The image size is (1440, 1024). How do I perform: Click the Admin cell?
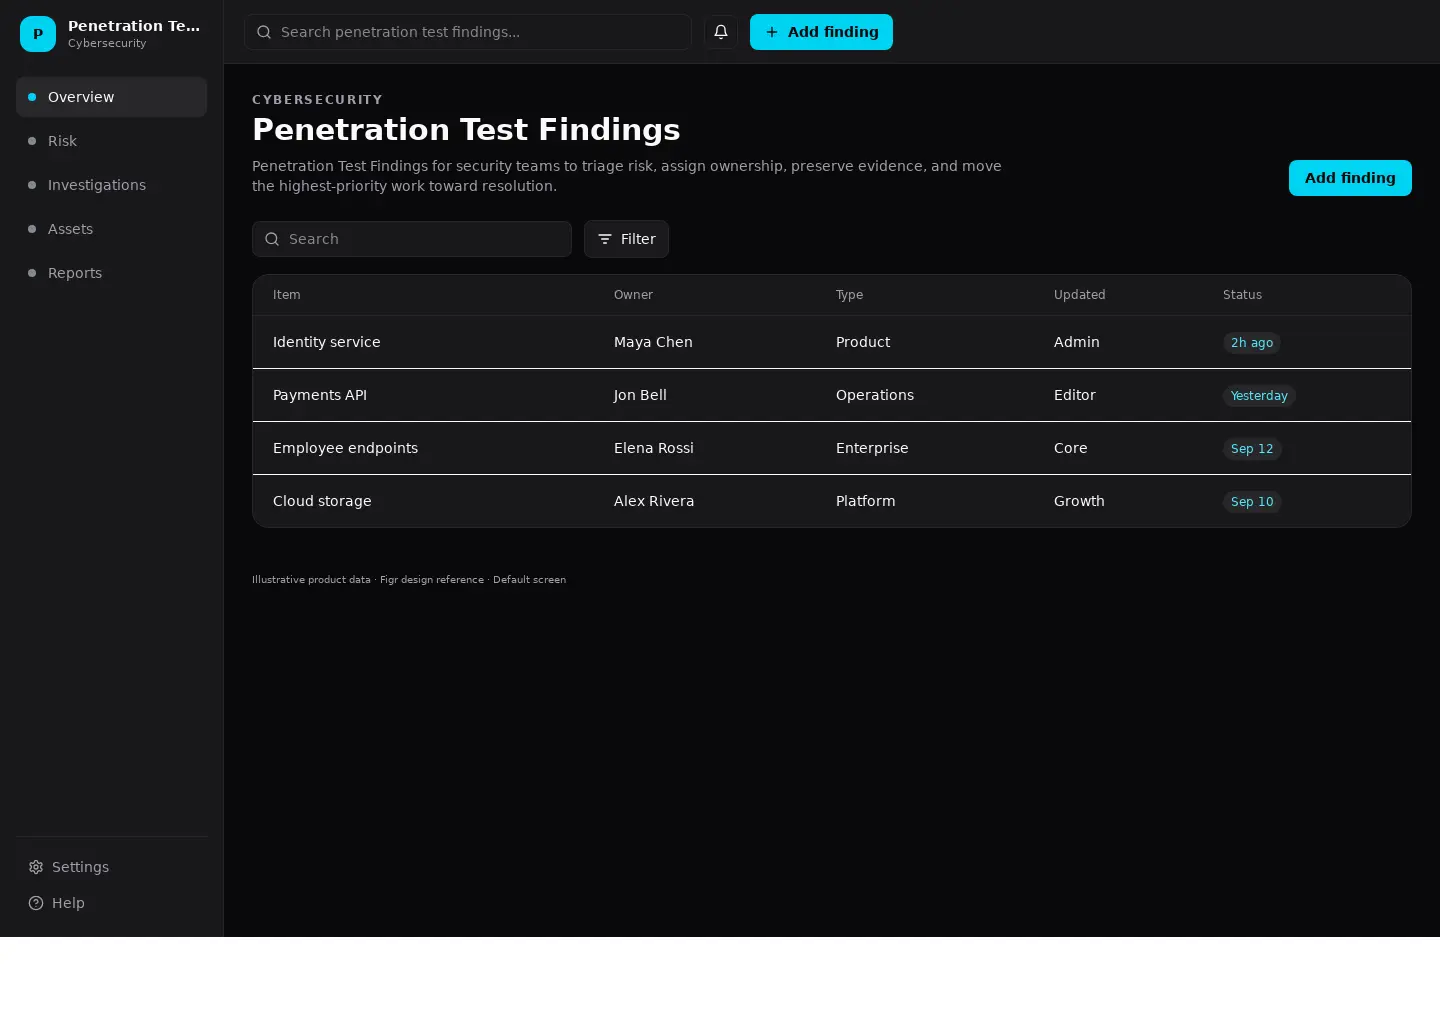pyautogui.click(x=1077, y=342)
